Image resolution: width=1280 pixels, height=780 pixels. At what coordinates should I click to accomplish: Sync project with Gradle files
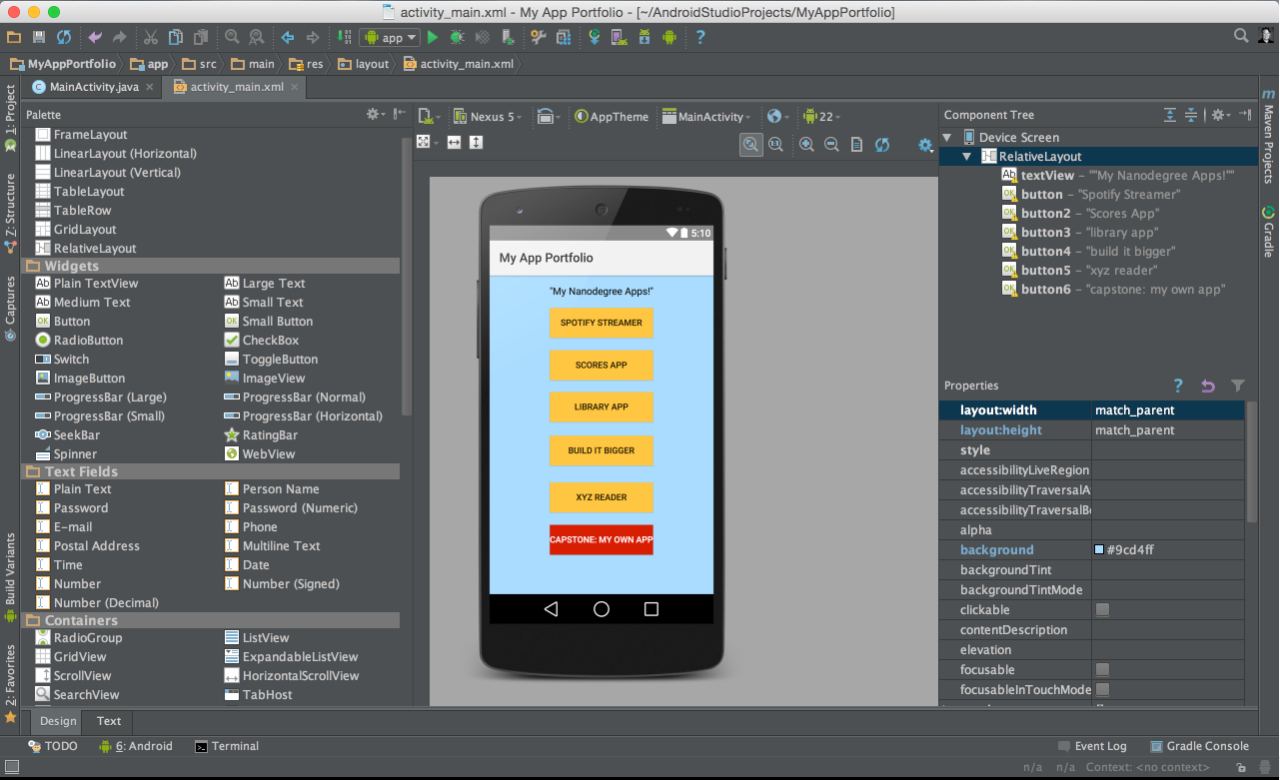click(595, 37)
